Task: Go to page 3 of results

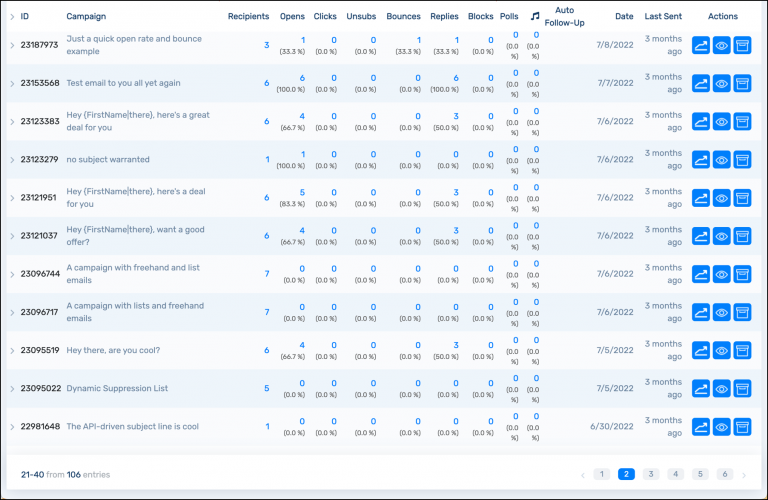Action: 651,474
